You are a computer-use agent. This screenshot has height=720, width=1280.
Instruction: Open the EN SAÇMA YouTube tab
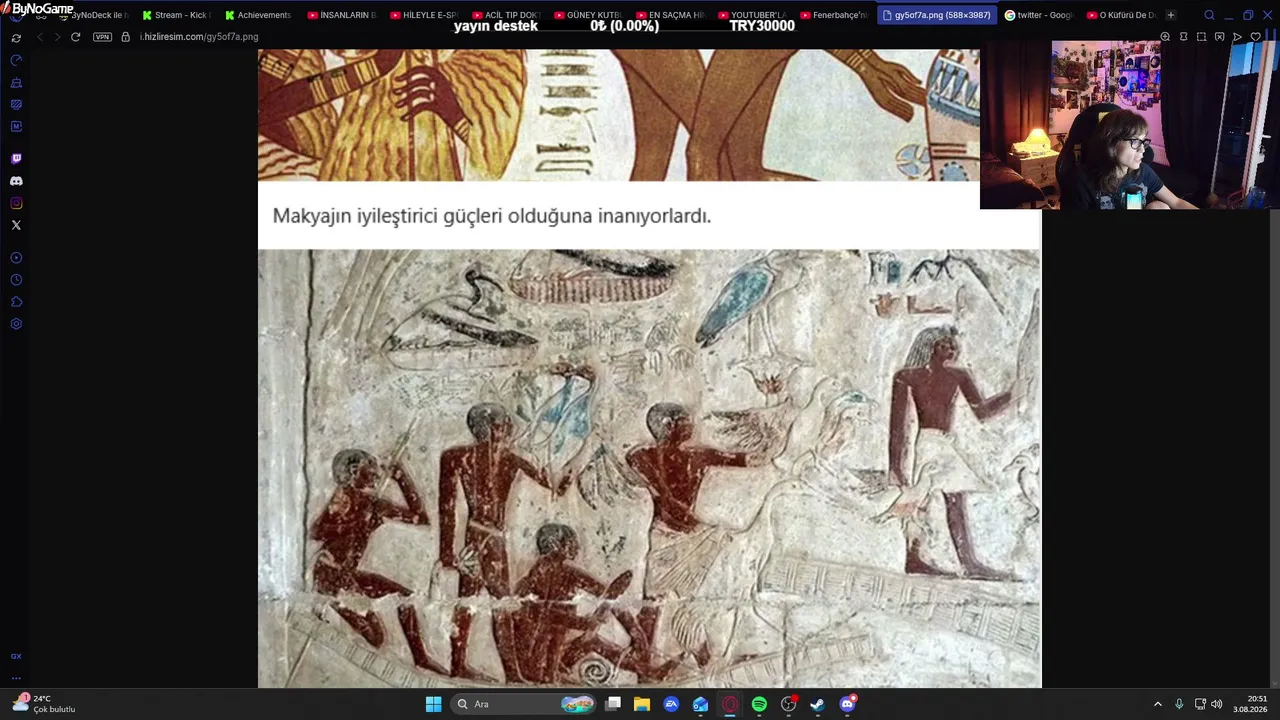(669, 15)
